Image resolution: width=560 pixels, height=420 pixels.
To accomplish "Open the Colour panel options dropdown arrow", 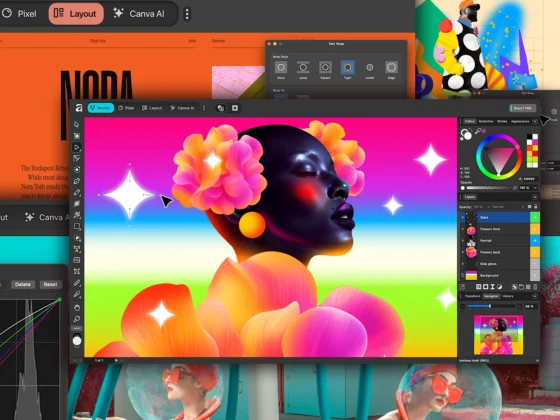I will [535, 121].
